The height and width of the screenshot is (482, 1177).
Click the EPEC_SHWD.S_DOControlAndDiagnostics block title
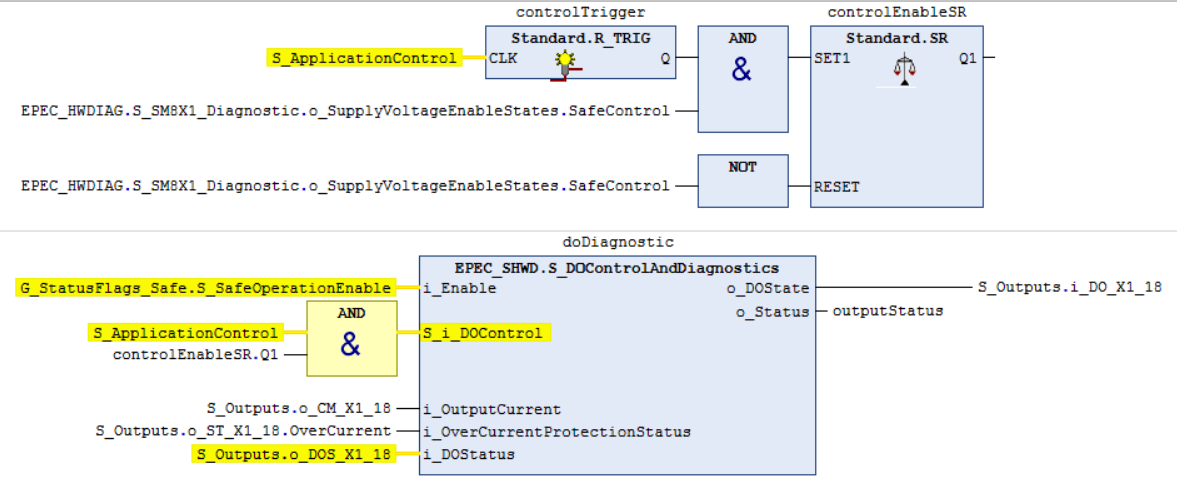pyautogui.click(x=617, y=267)
